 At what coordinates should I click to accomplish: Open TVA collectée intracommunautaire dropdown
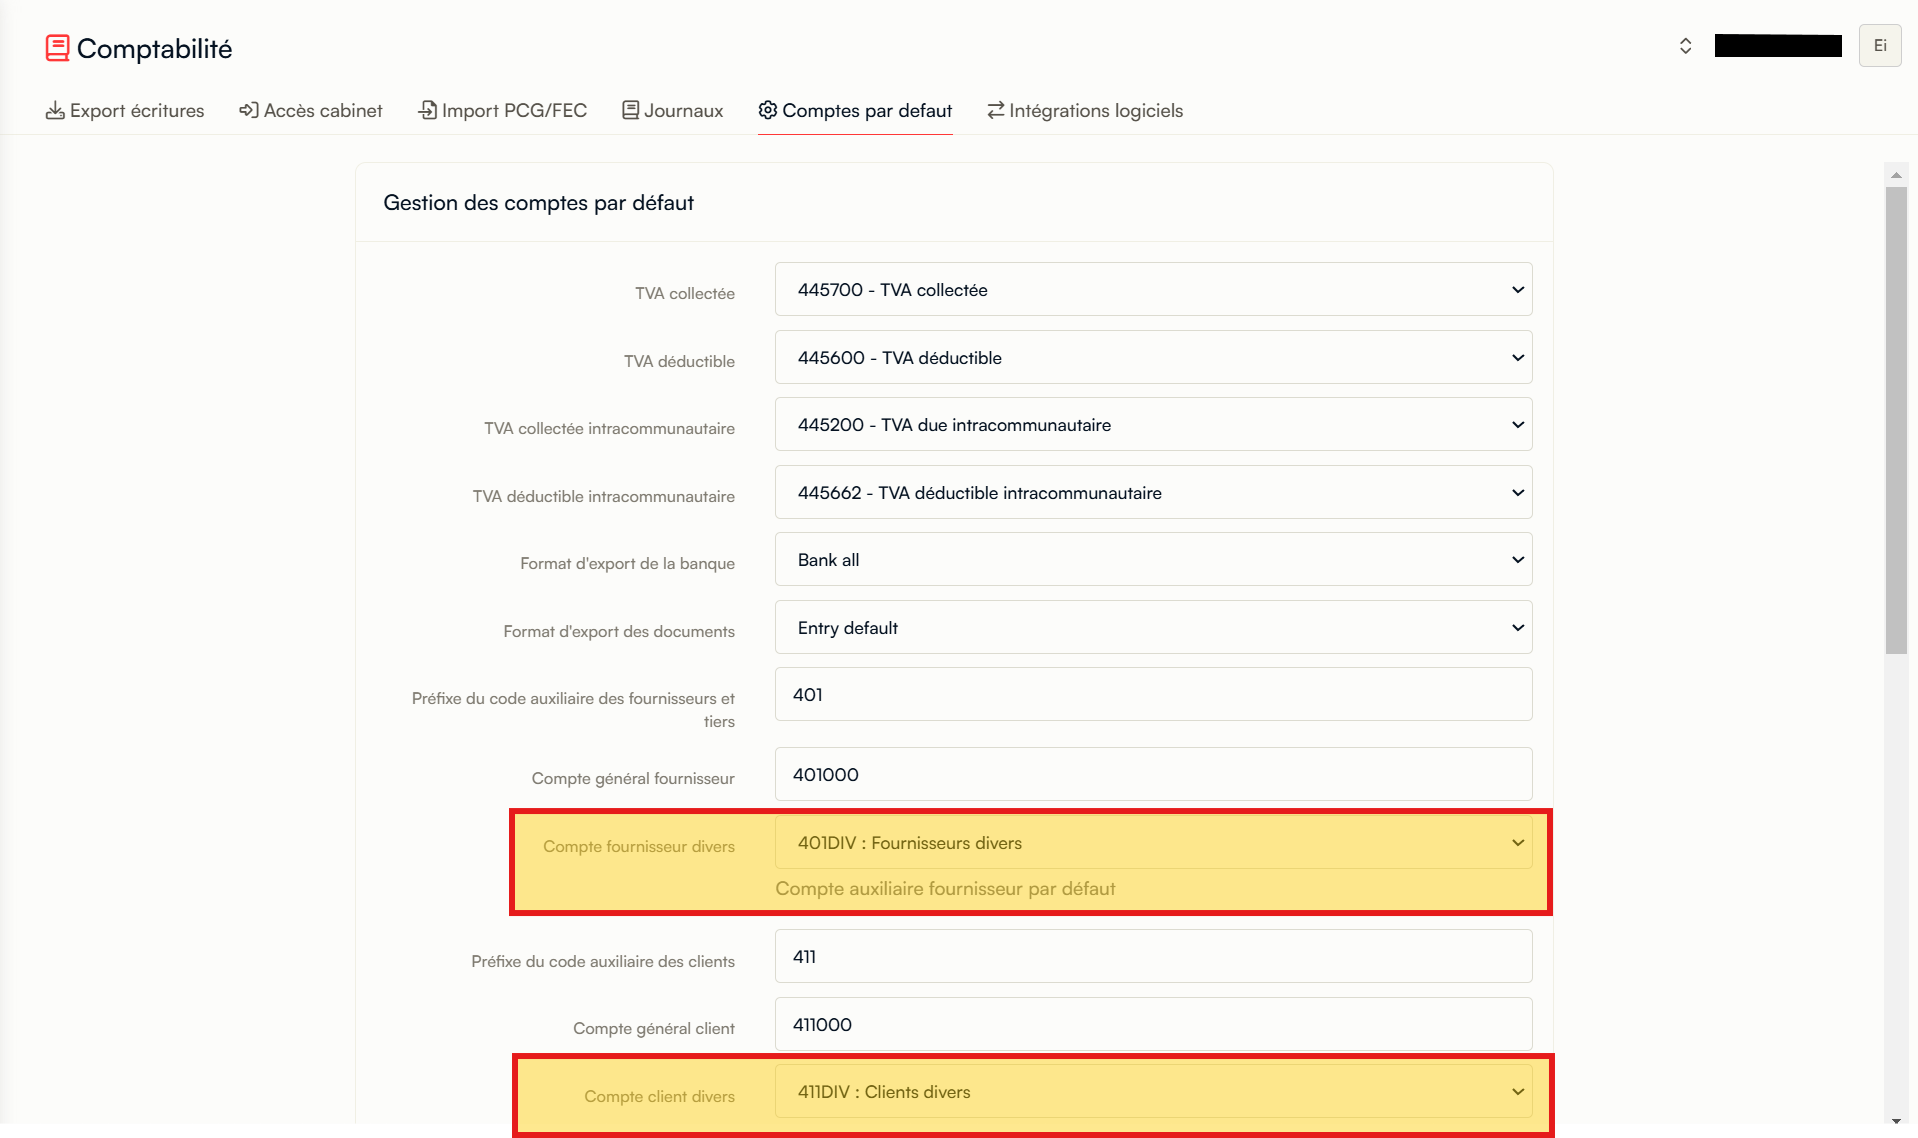(x=1152, y=425)
